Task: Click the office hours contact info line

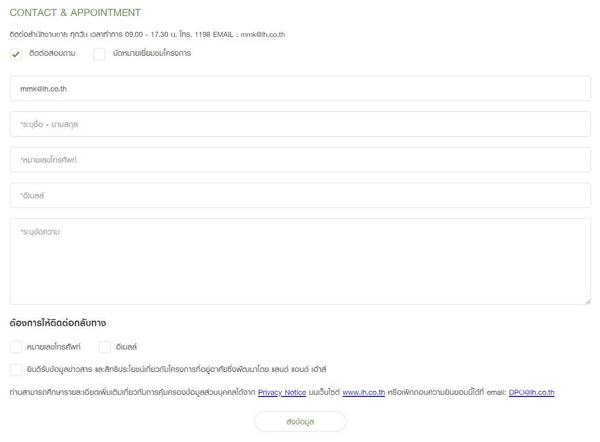Action: point(147,34)
